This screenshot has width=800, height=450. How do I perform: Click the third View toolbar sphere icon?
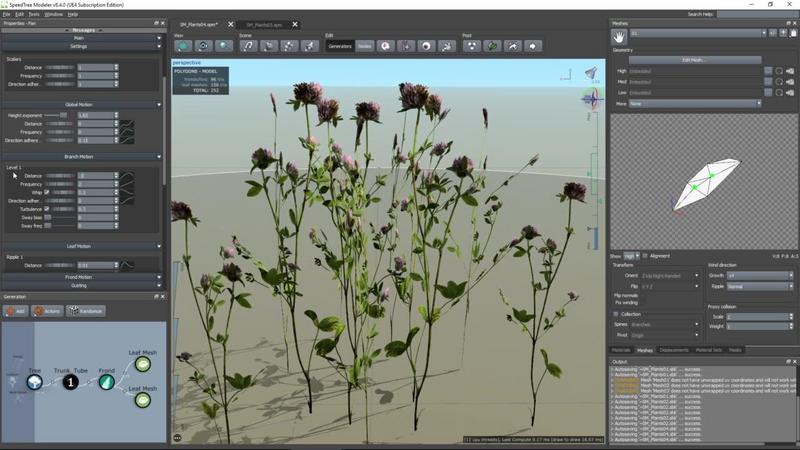[x=223, y=46]
